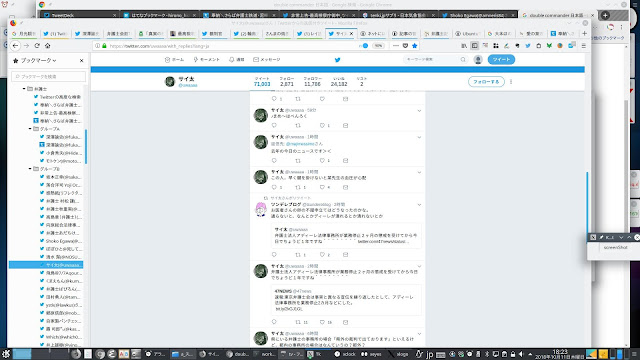Focus the ブックマークを検索 sidebar search field

49,76
